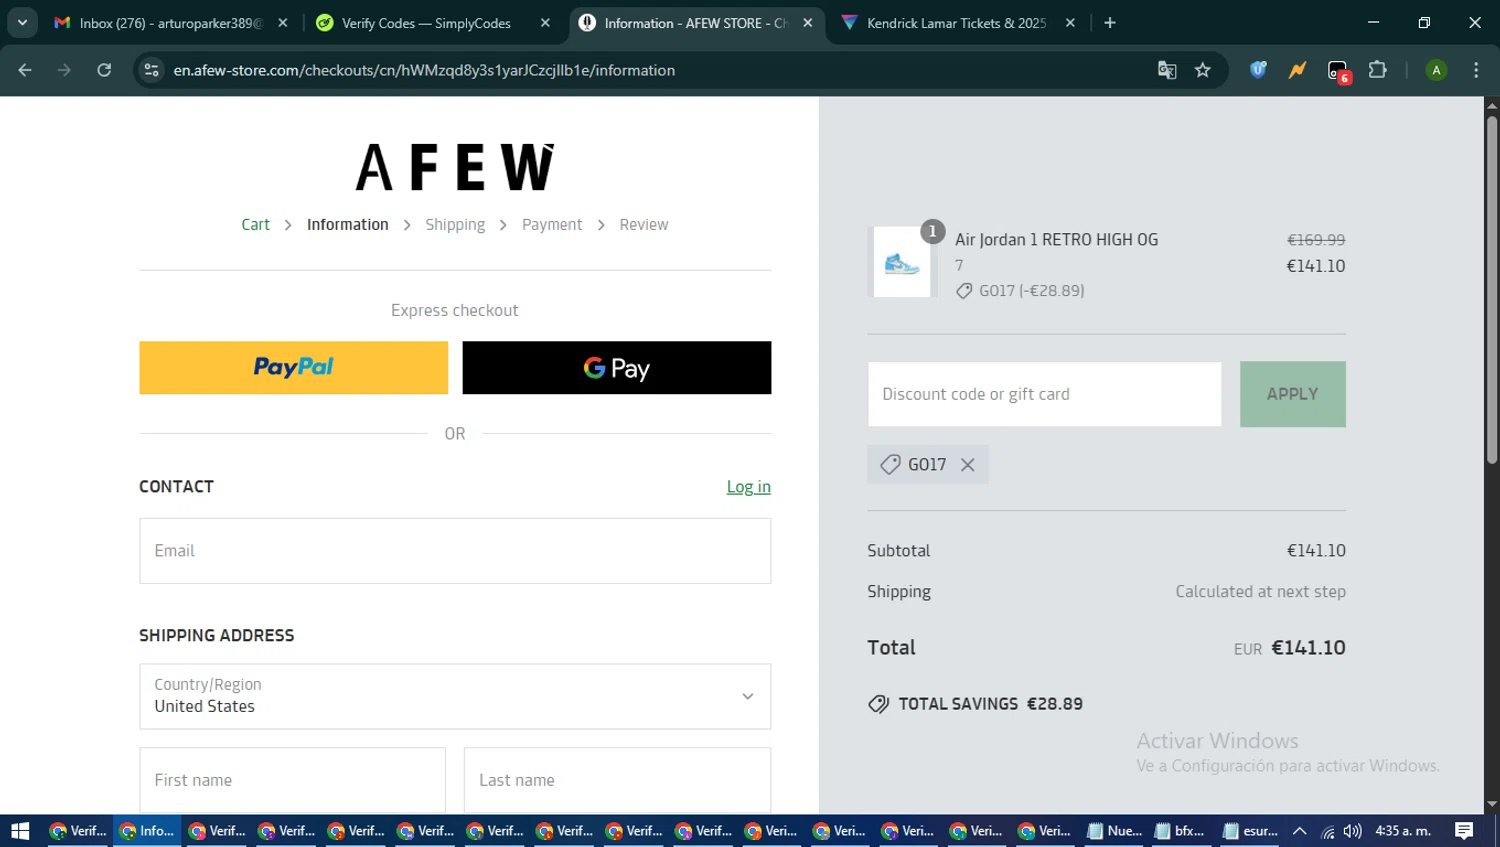This screenshot has width=1500, height=847.
Task: Click the €141.10 total amount
Action: pyautogui.click(x=1308, y=648)
